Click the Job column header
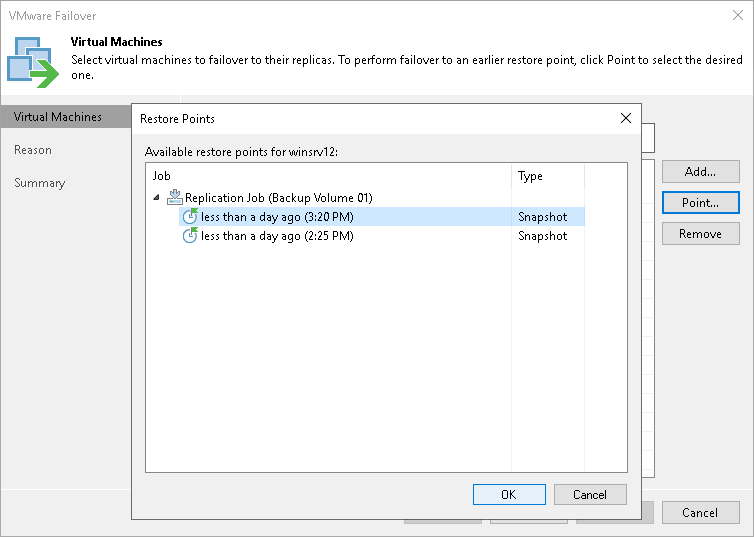 162,176
